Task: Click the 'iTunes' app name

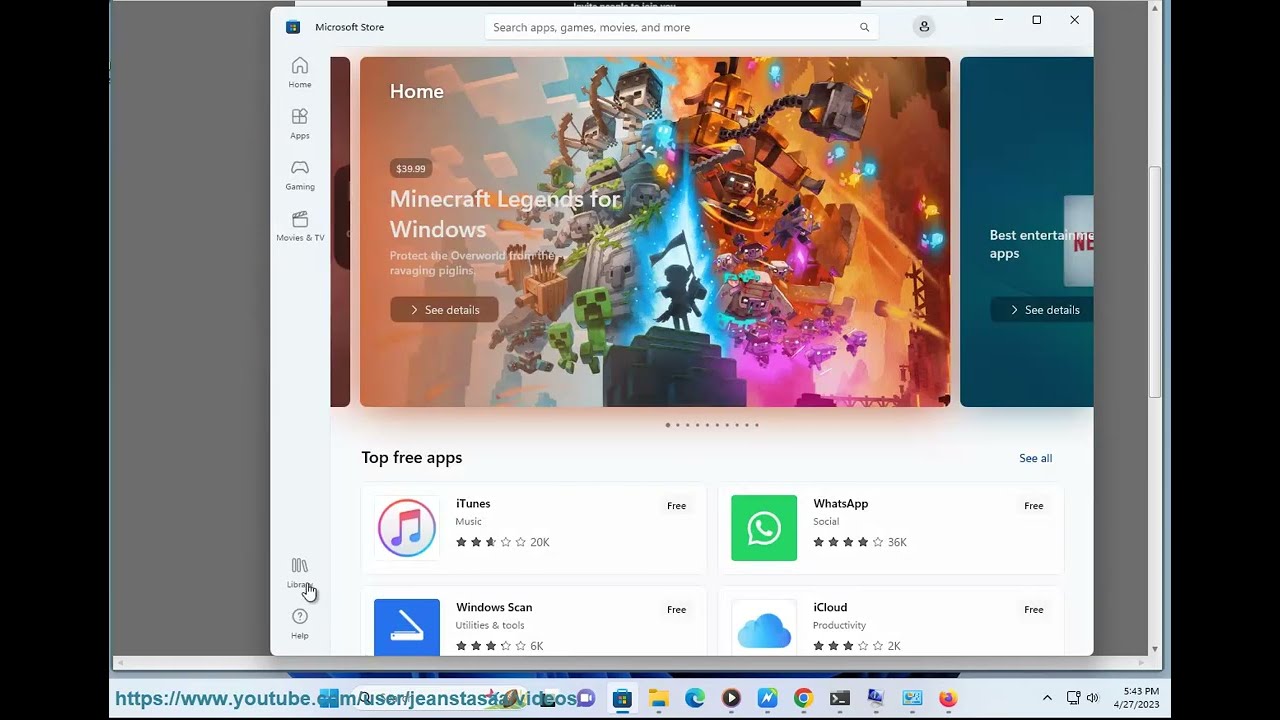Action: pos(473,503)
